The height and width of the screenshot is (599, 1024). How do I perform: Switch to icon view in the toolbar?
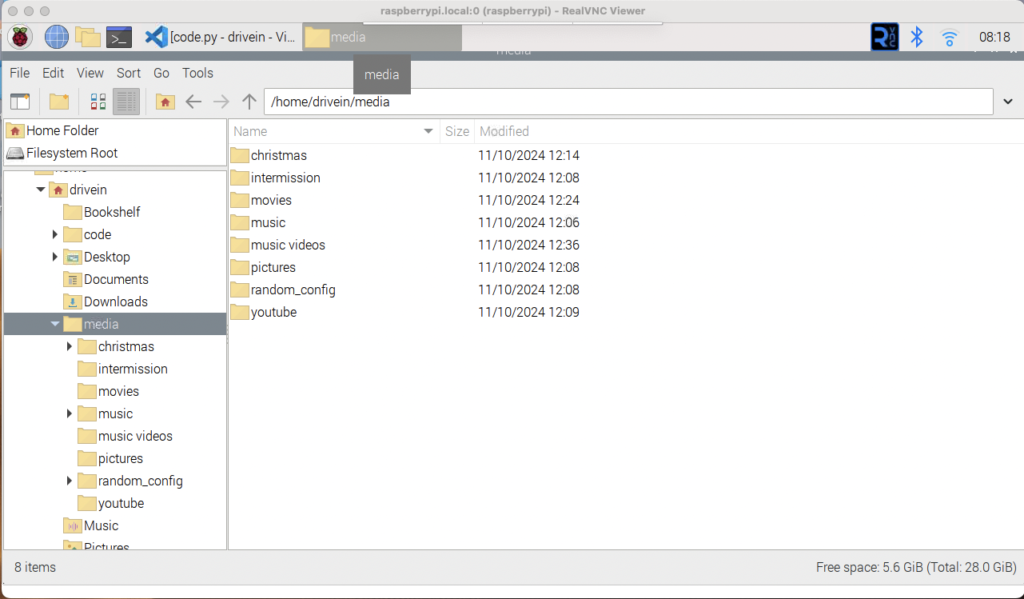coord(98,101)
